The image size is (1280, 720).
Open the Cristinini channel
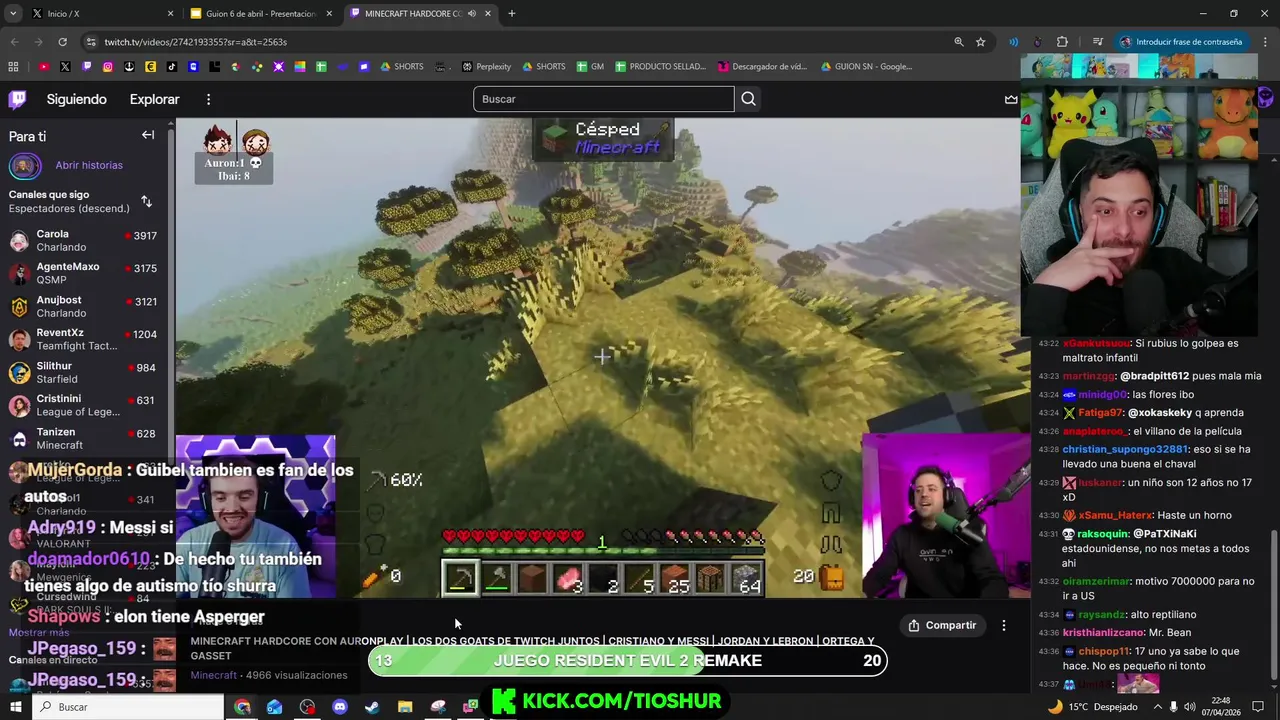[x=85, y=406]
